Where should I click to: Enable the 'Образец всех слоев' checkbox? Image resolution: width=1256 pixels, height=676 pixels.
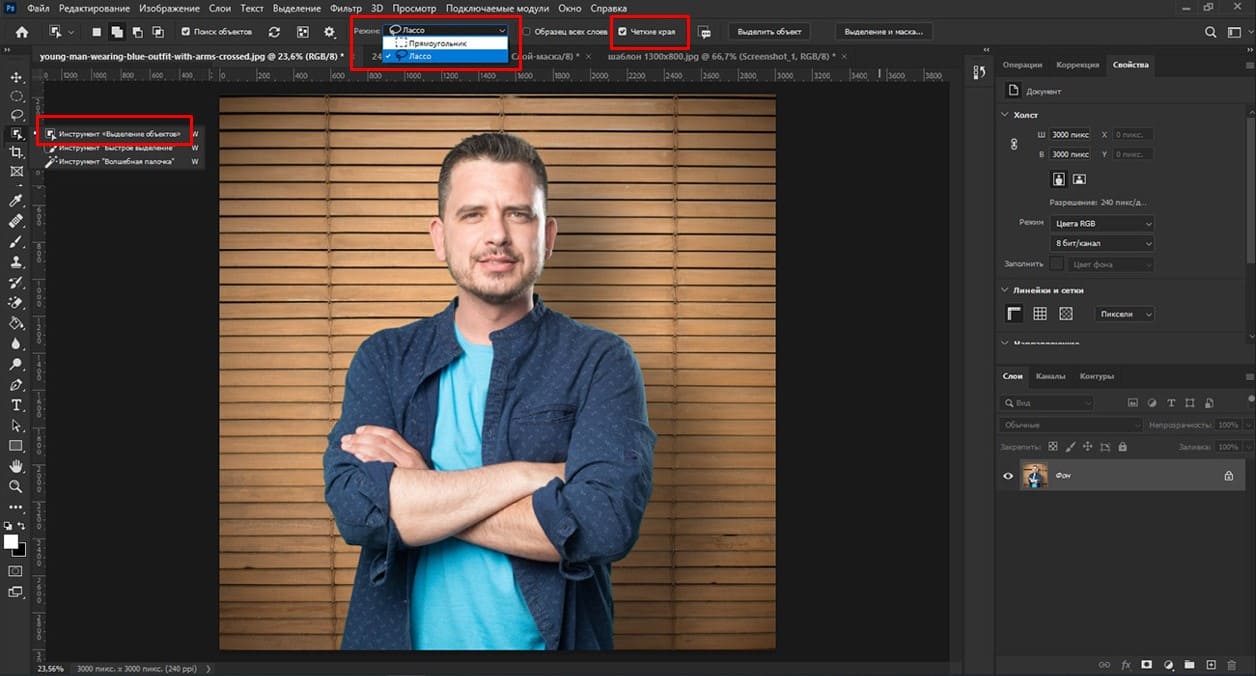click(x=527, y=32)
